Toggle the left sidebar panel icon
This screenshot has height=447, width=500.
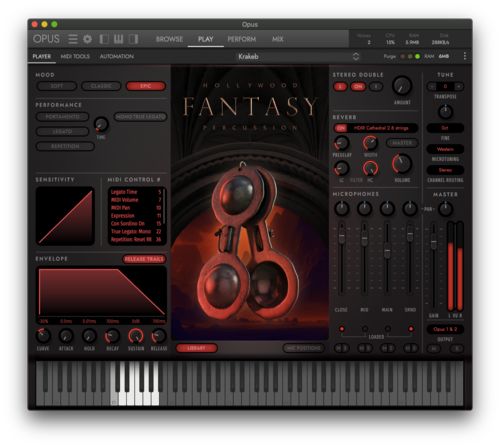(x=104, y=39)
